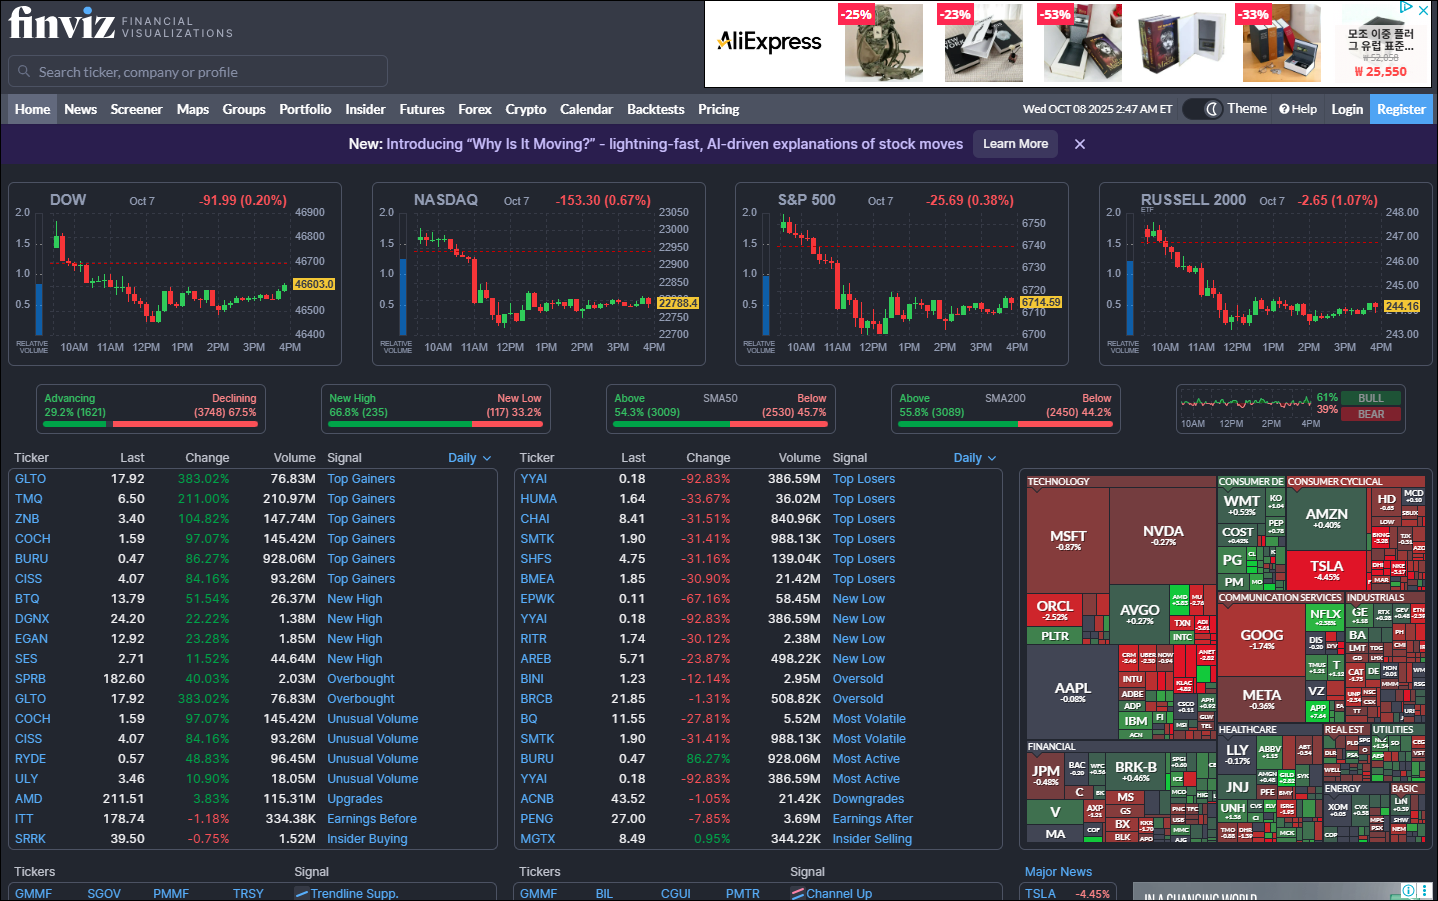Select the BULL indicator label
Viewport: 1438px width, 901px height.
(x=1371, y=398)
